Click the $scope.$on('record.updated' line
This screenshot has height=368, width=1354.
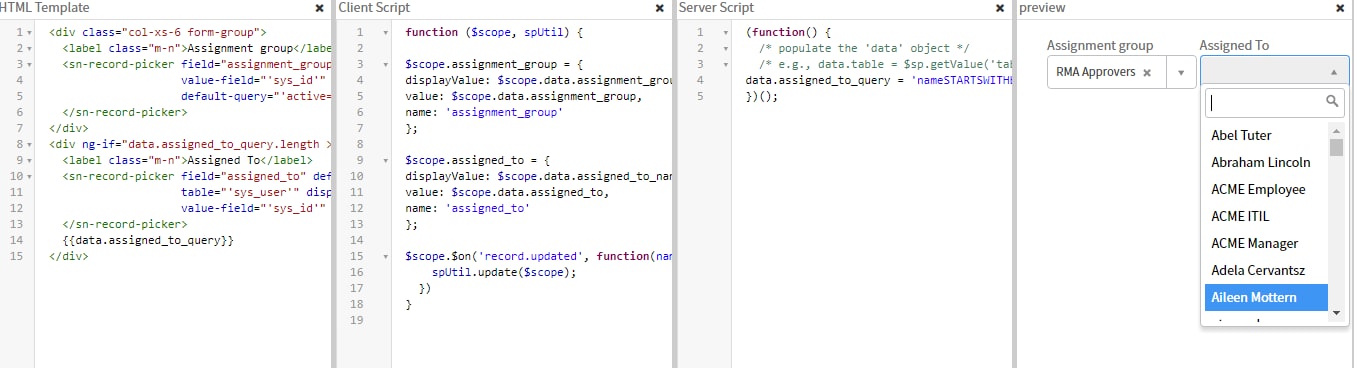tap(538, 257)
